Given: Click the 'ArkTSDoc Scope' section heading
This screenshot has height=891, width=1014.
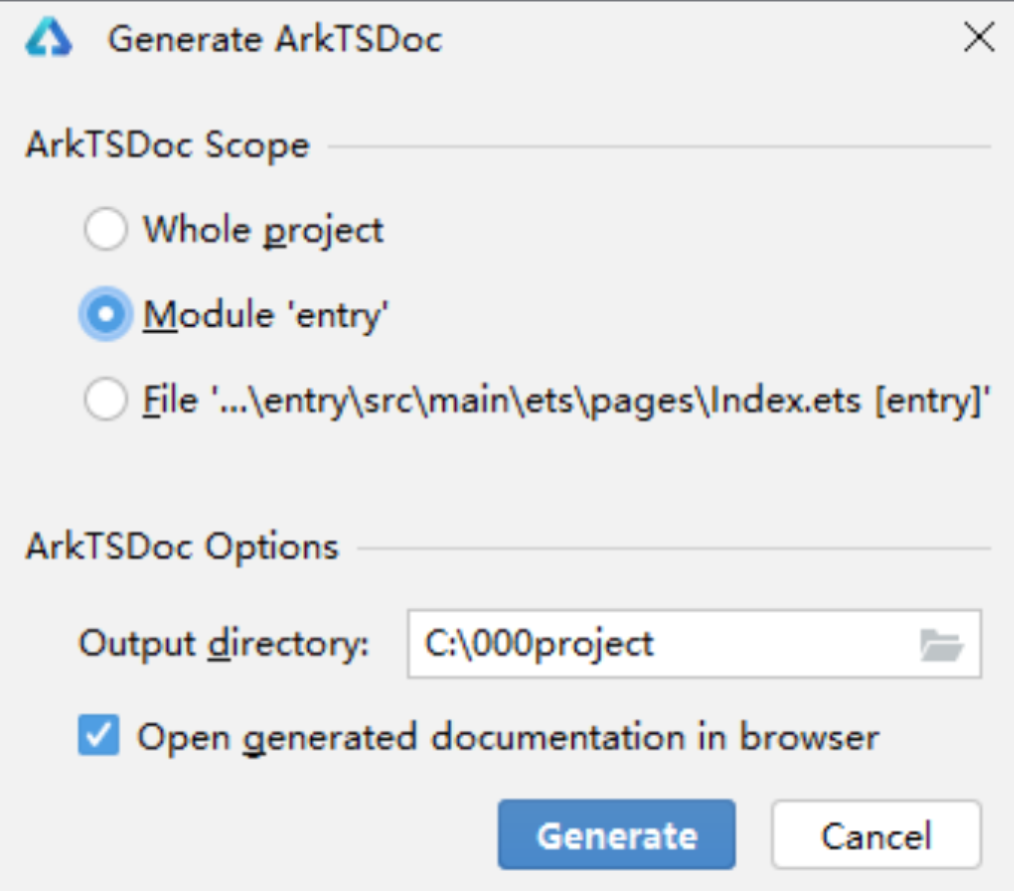Looking at the screenshot, I should 167,146.
